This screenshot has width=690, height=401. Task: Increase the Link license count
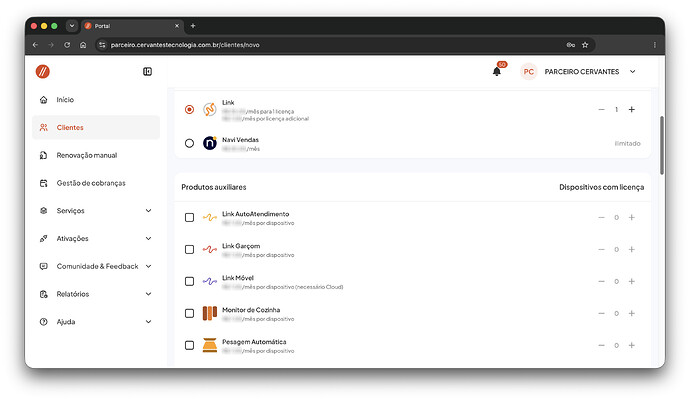(631, 109)
